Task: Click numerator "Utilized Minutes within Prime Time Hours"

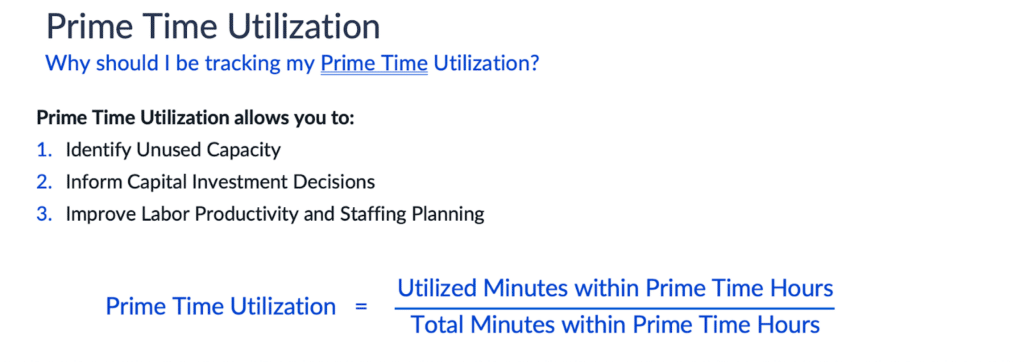Action: point(615,288)
